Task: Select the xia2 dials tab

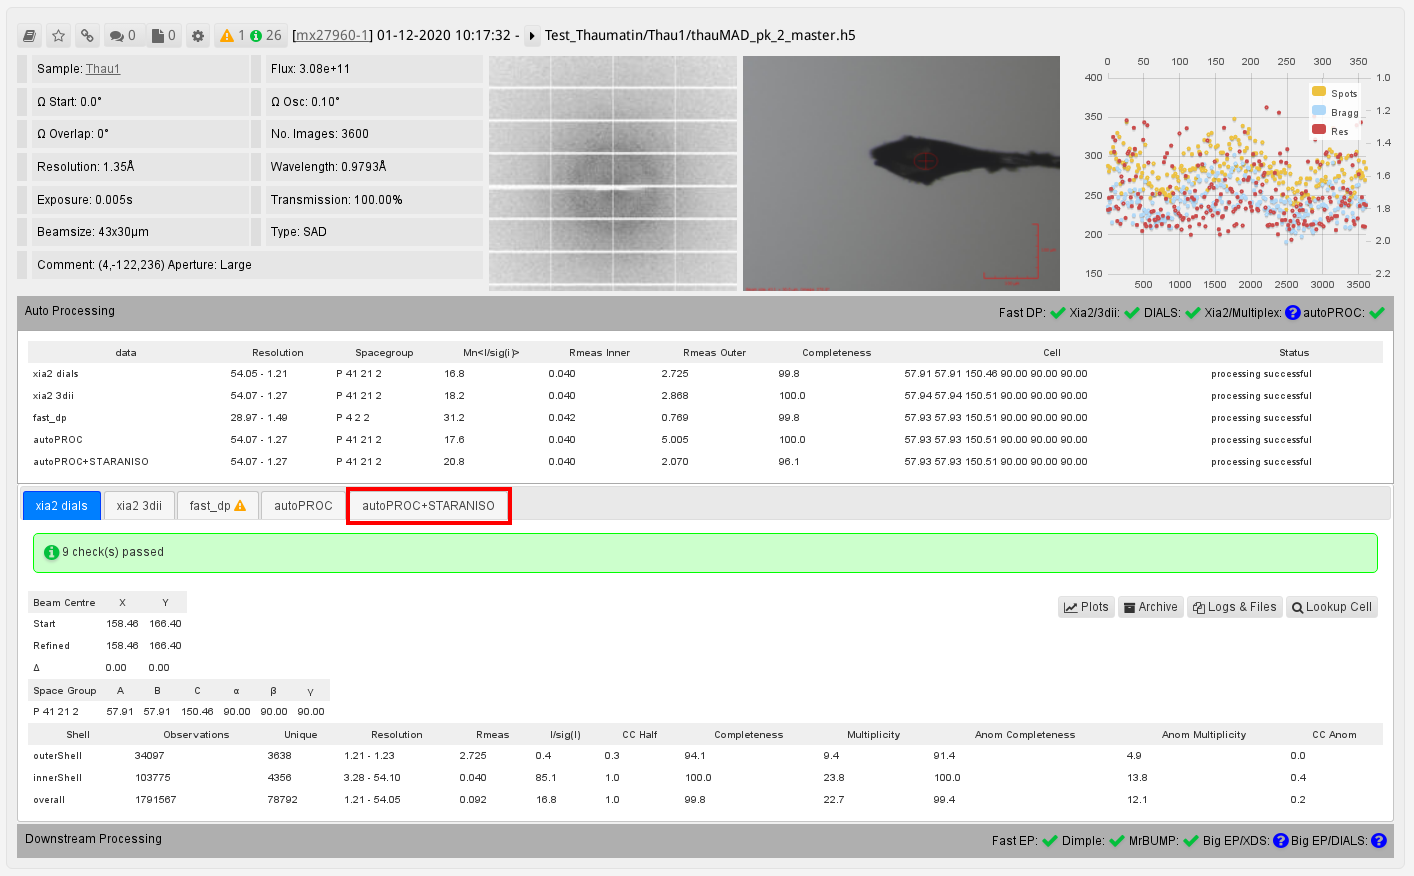Action: pos(62,506)
